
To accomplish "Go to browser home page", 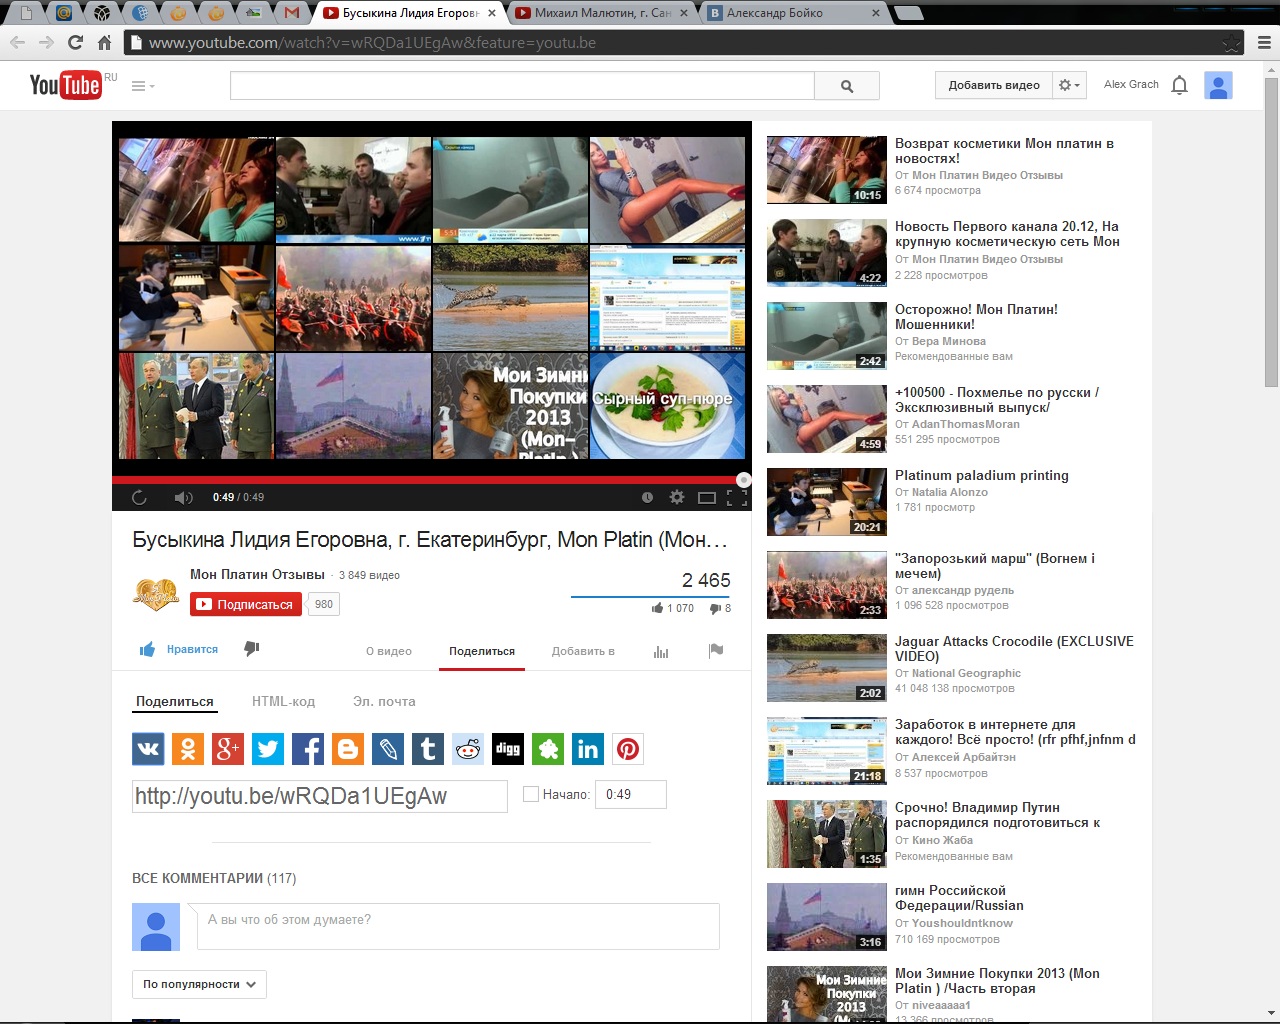I will 104,42.
